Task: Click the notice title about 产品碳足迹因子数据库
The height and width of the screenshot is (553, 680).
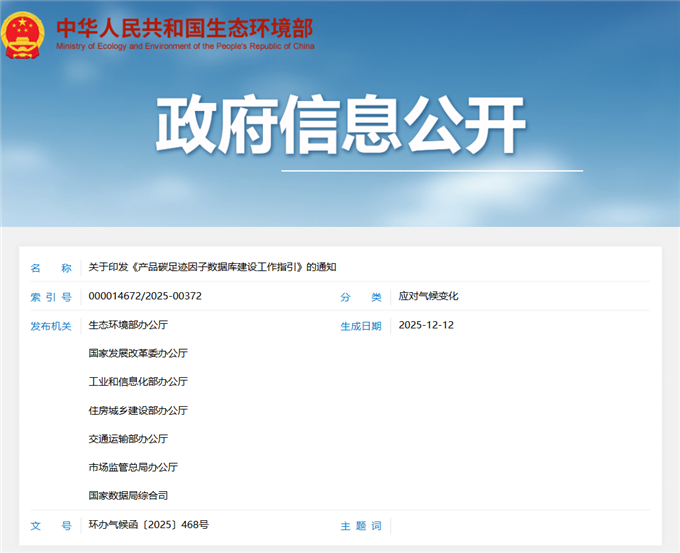Action: click(212, 267)
